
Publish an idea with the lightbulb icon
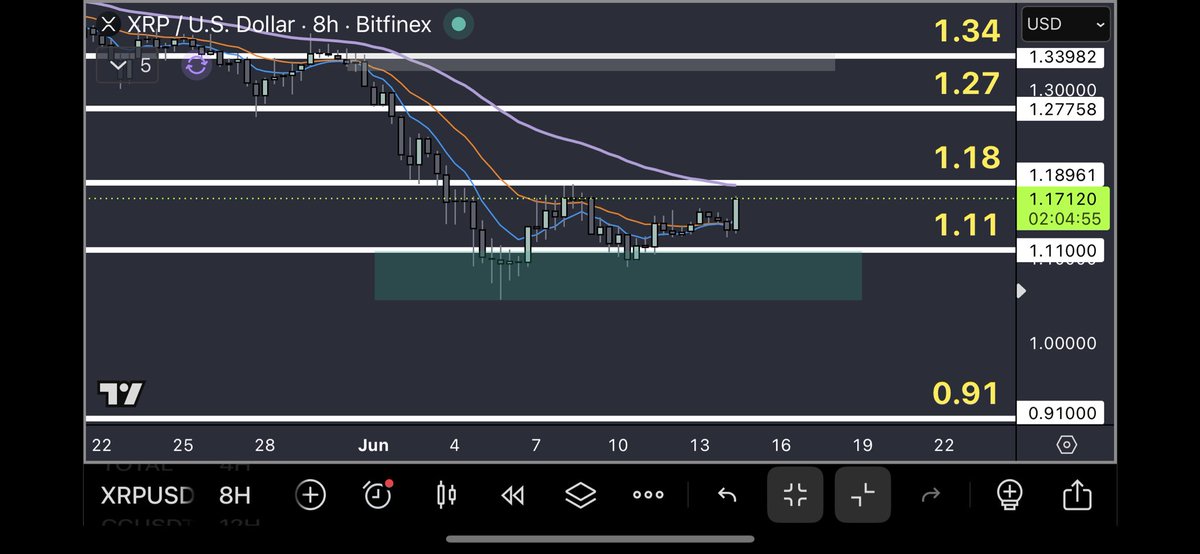point(1009,494)
